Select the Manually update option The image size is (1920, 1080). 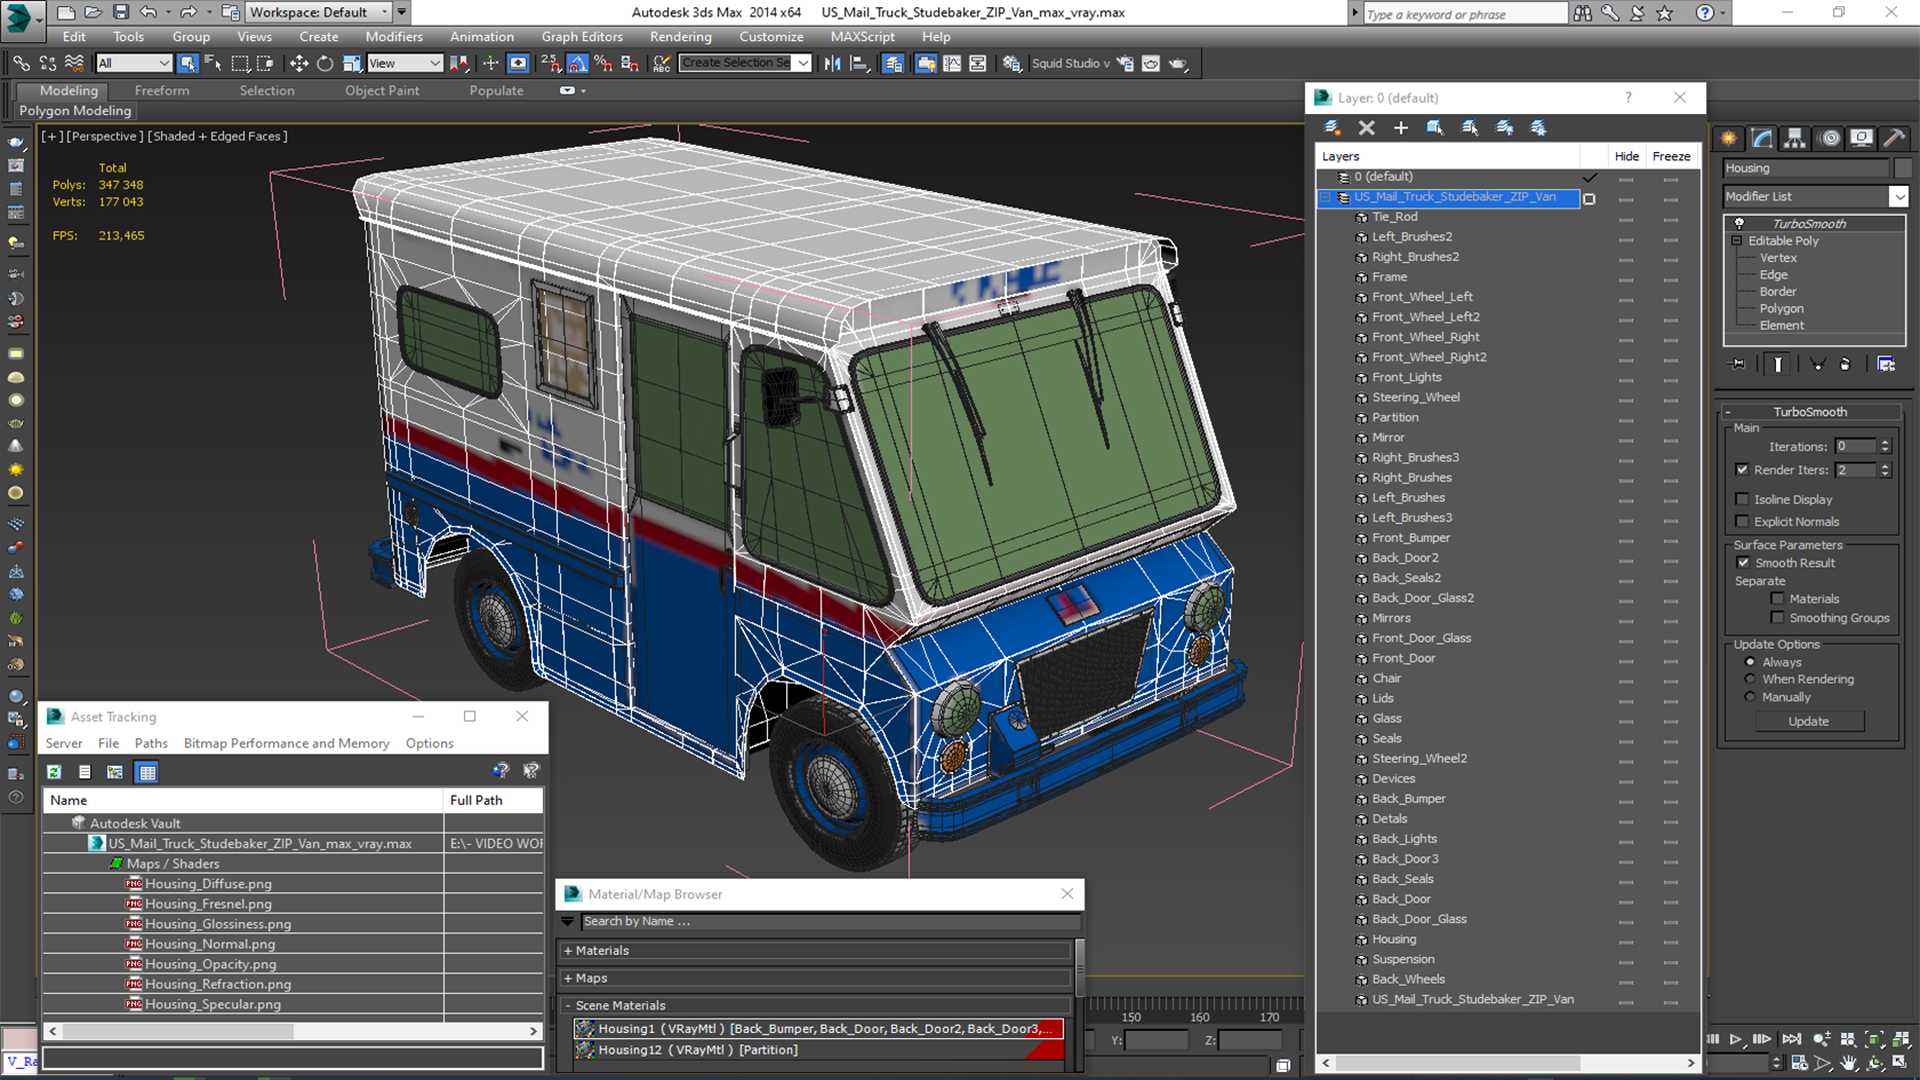pos(1750,697)
